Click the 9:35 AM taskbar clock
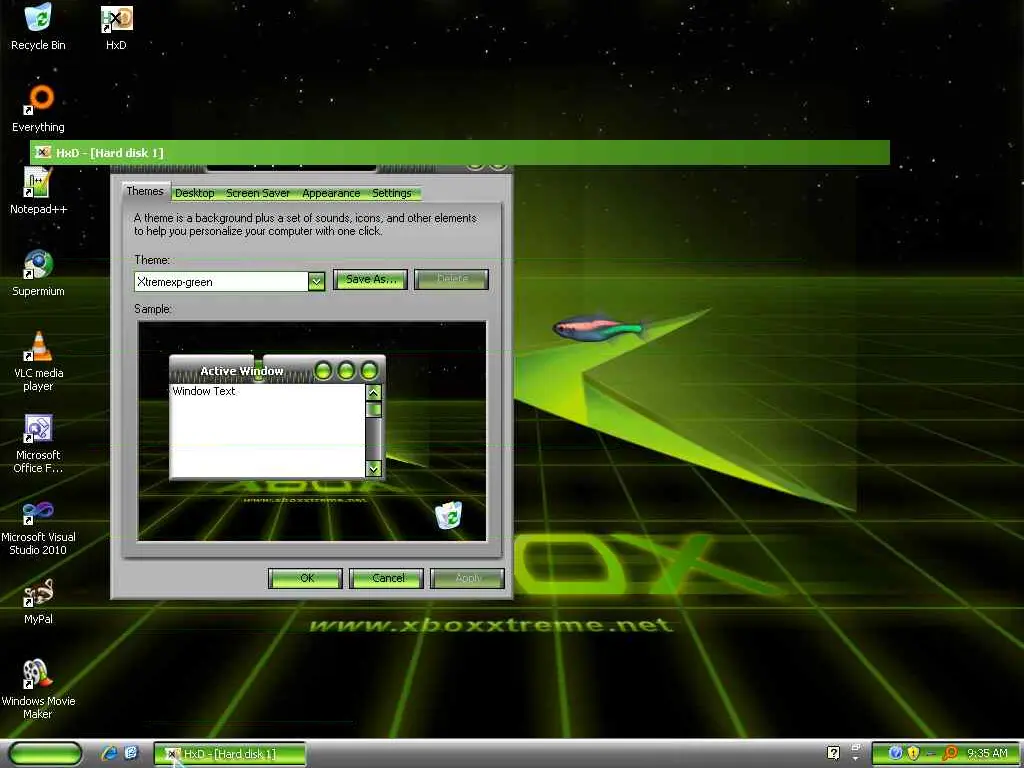1024x768 pixels. click(987, 754)
